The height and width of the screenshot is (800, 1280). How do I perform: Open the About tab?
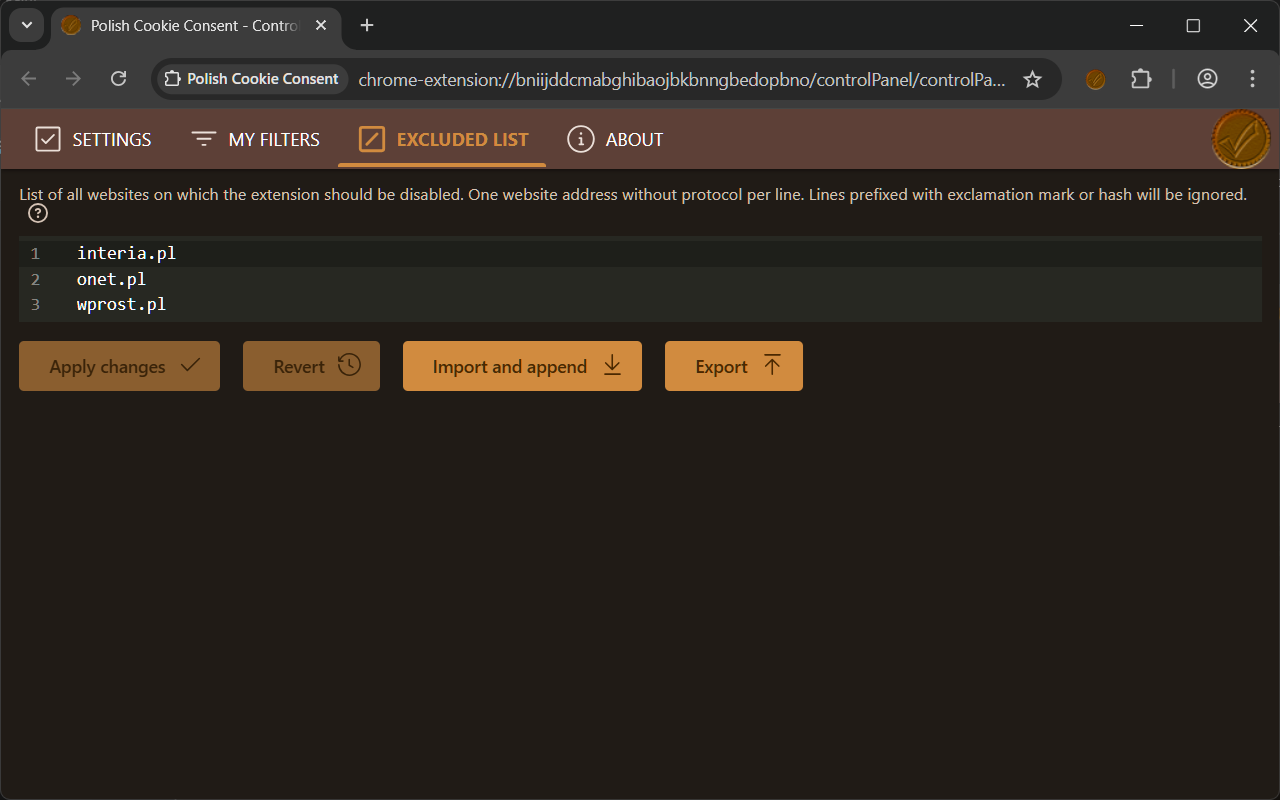pos(615,139)
